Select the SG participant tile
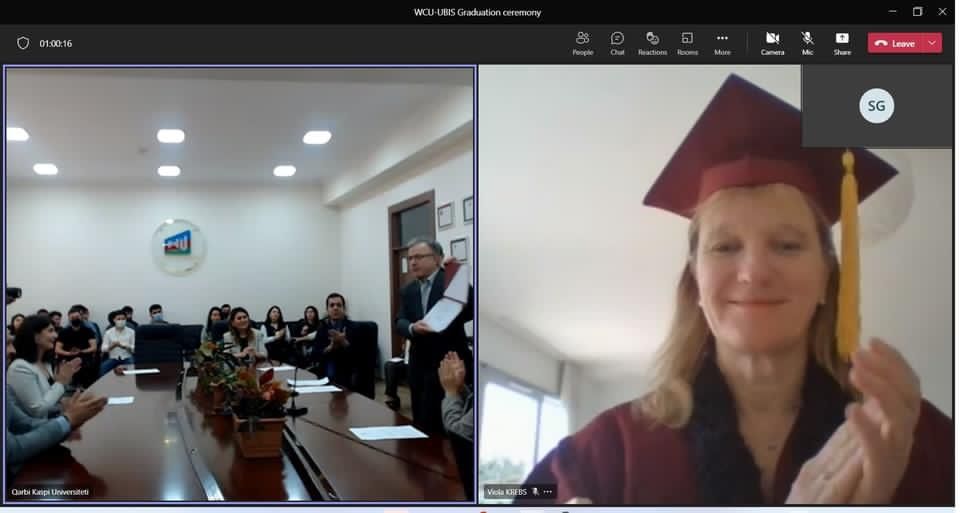 pyautogui.click(x=876, y=106)
